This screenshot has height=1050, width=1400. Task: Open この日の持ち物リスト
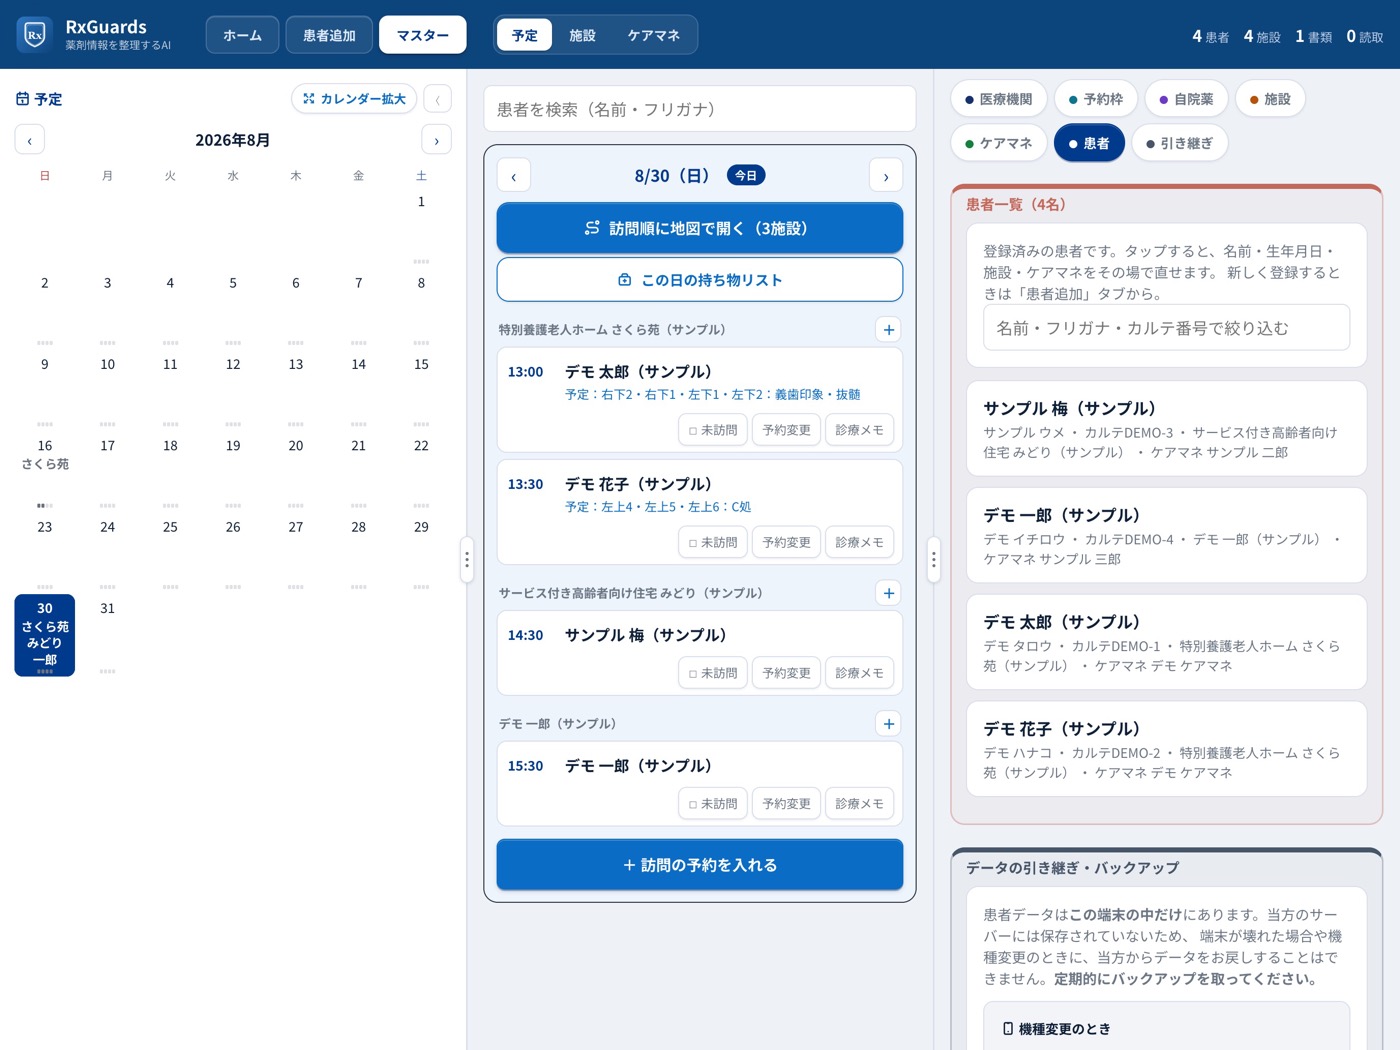pos(700,280)
